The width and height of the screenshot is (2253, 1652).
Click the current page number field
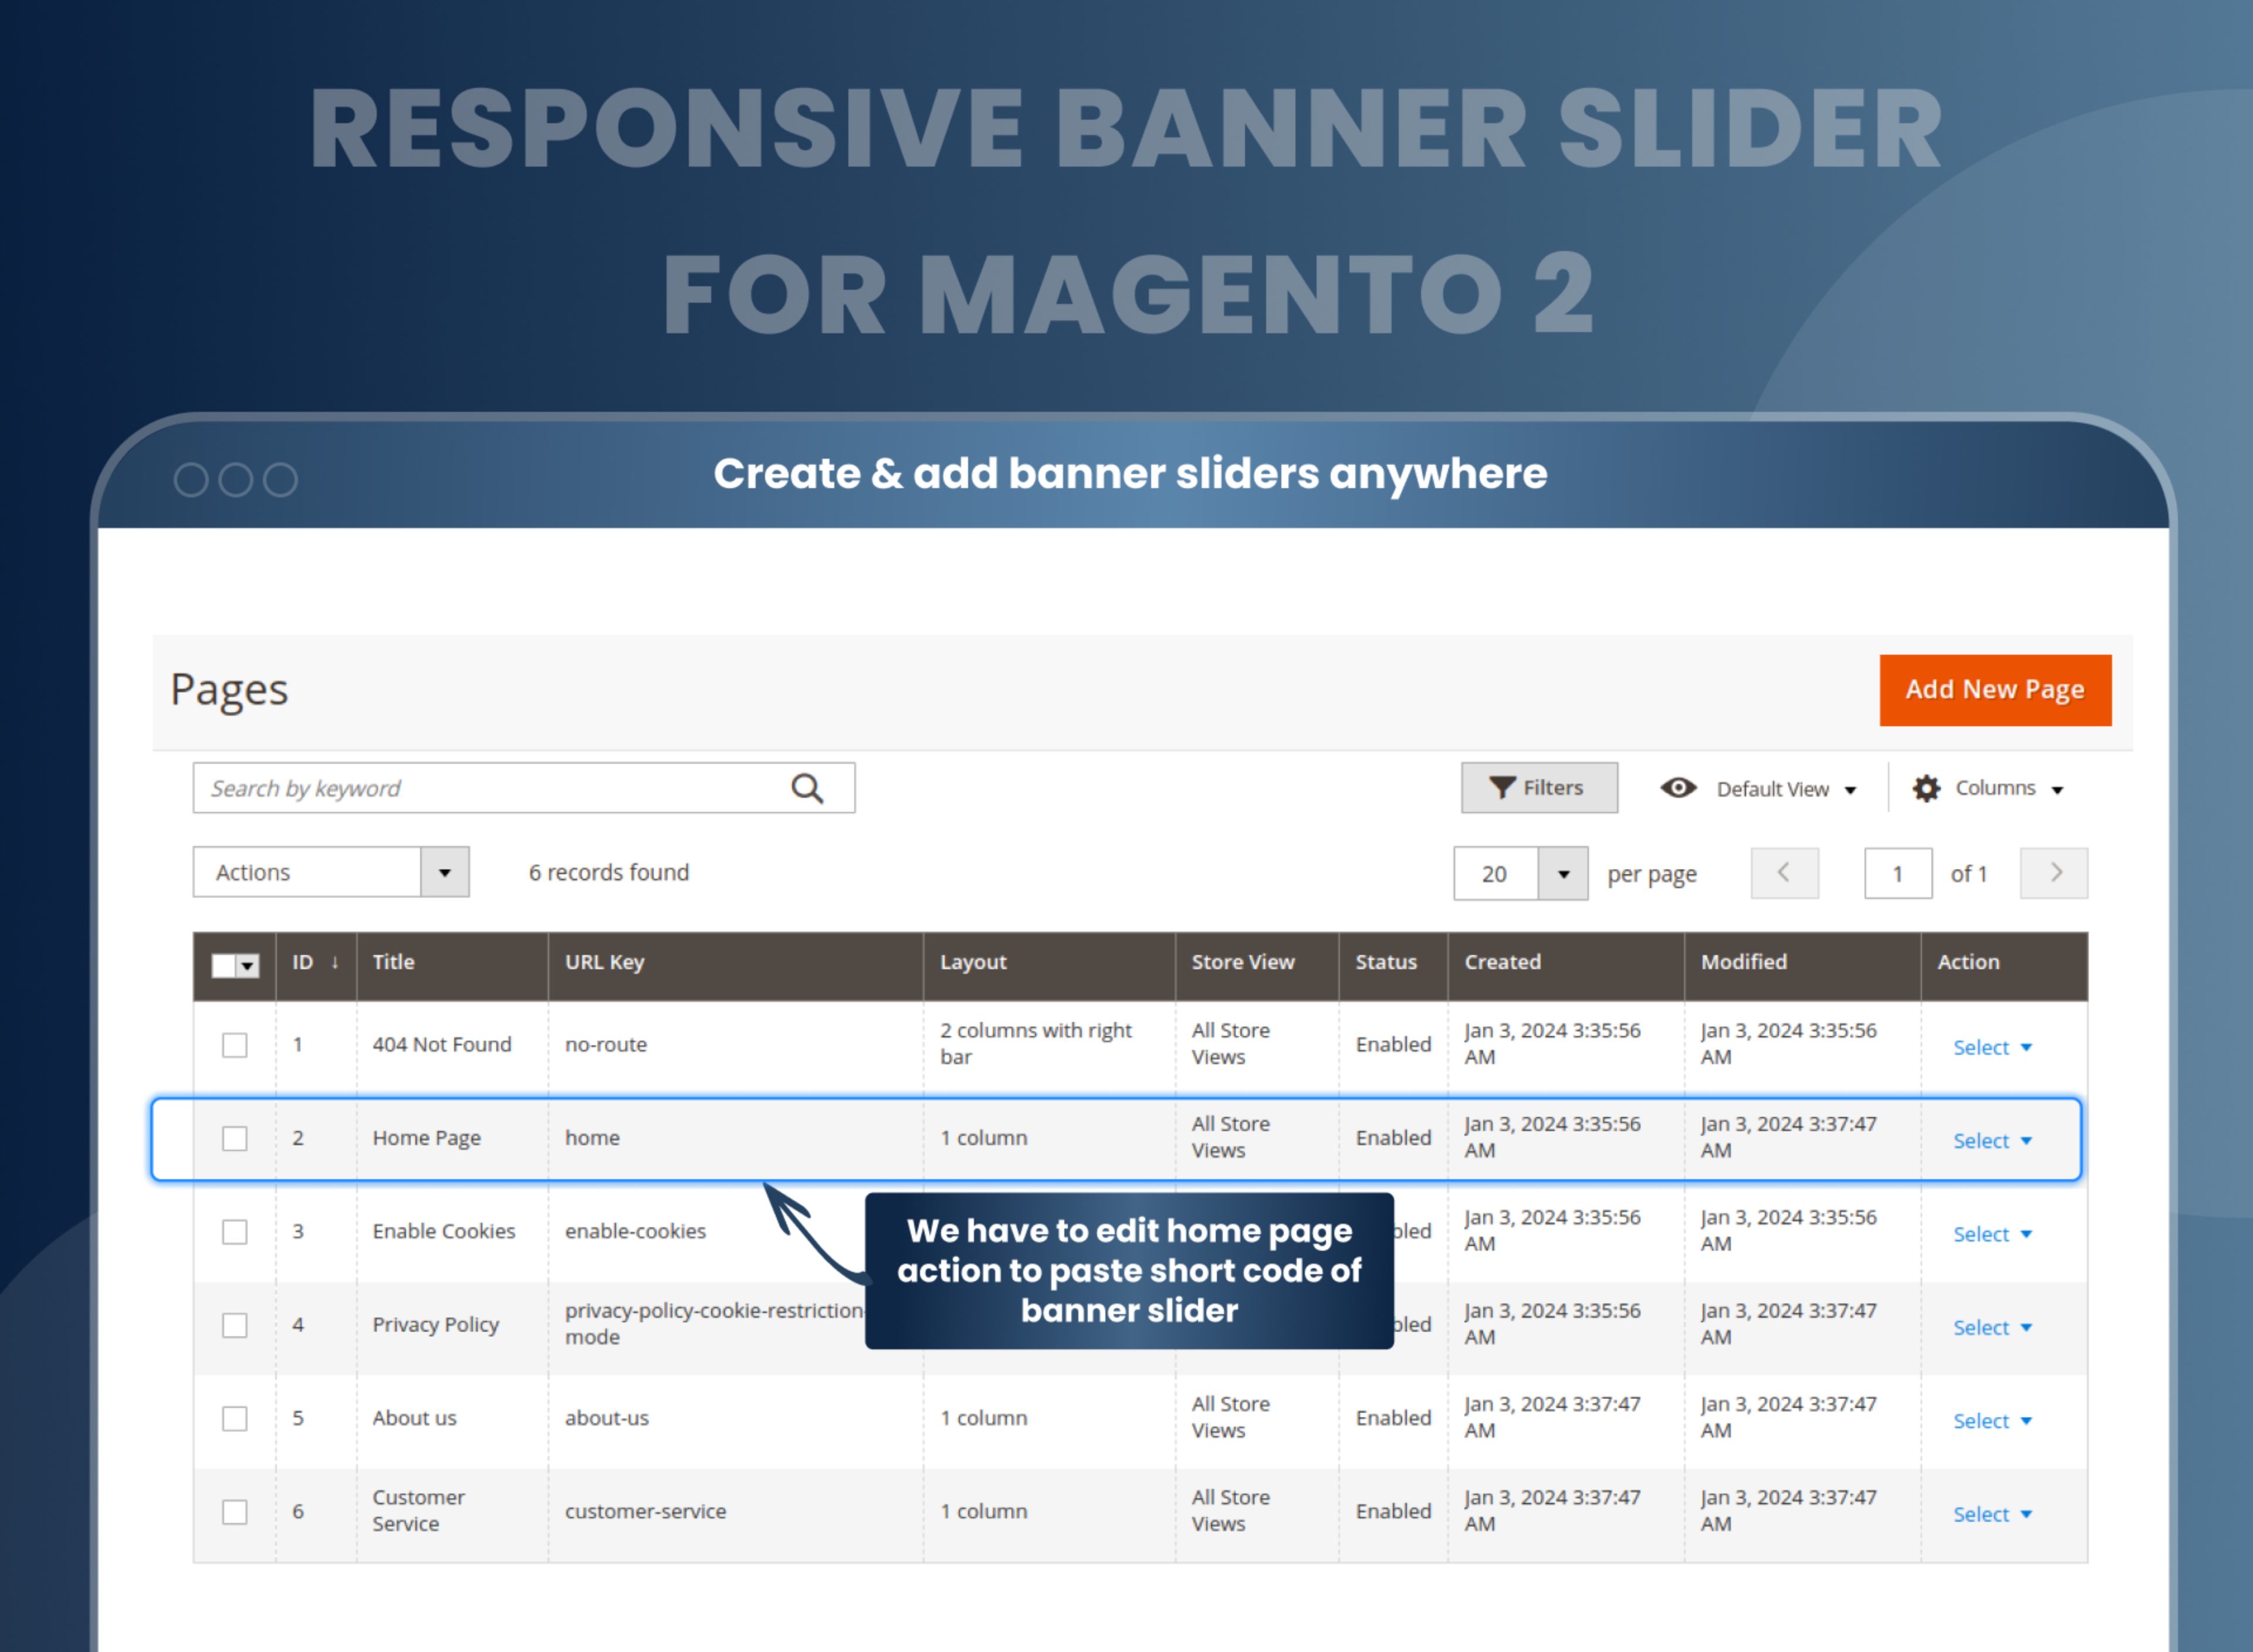(x=1898, y=873)
